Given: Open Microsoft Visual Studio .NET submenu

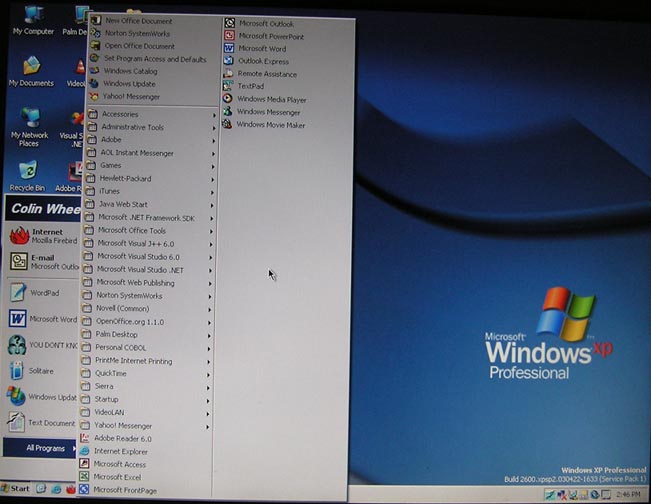Looking at the screenshot, I should click(x=147, y=269).
